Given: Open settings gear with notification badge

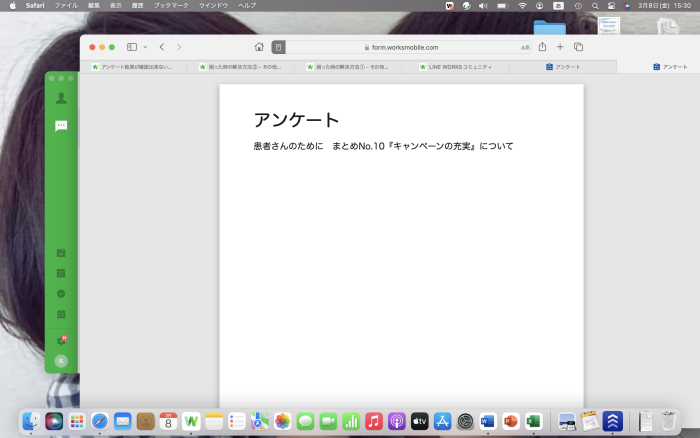Looking at the screenshot, I should tap(62, 340).
